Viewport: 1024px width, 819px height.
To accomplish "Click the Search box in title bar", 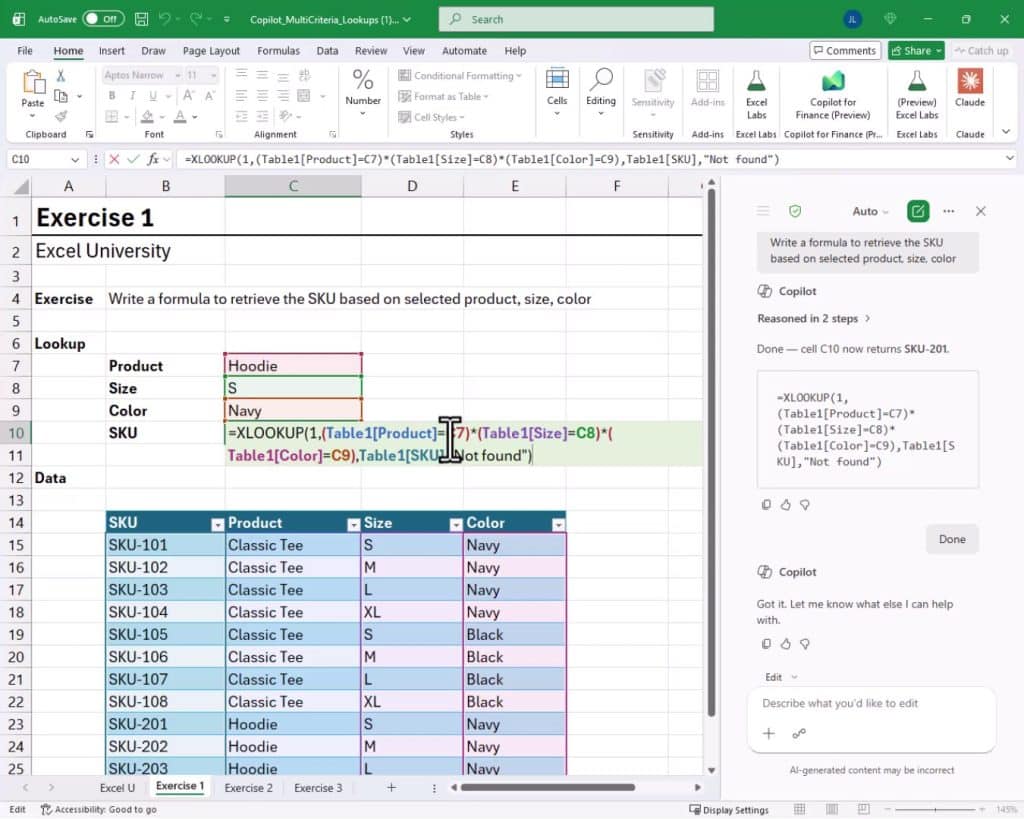I will [576, 19].
